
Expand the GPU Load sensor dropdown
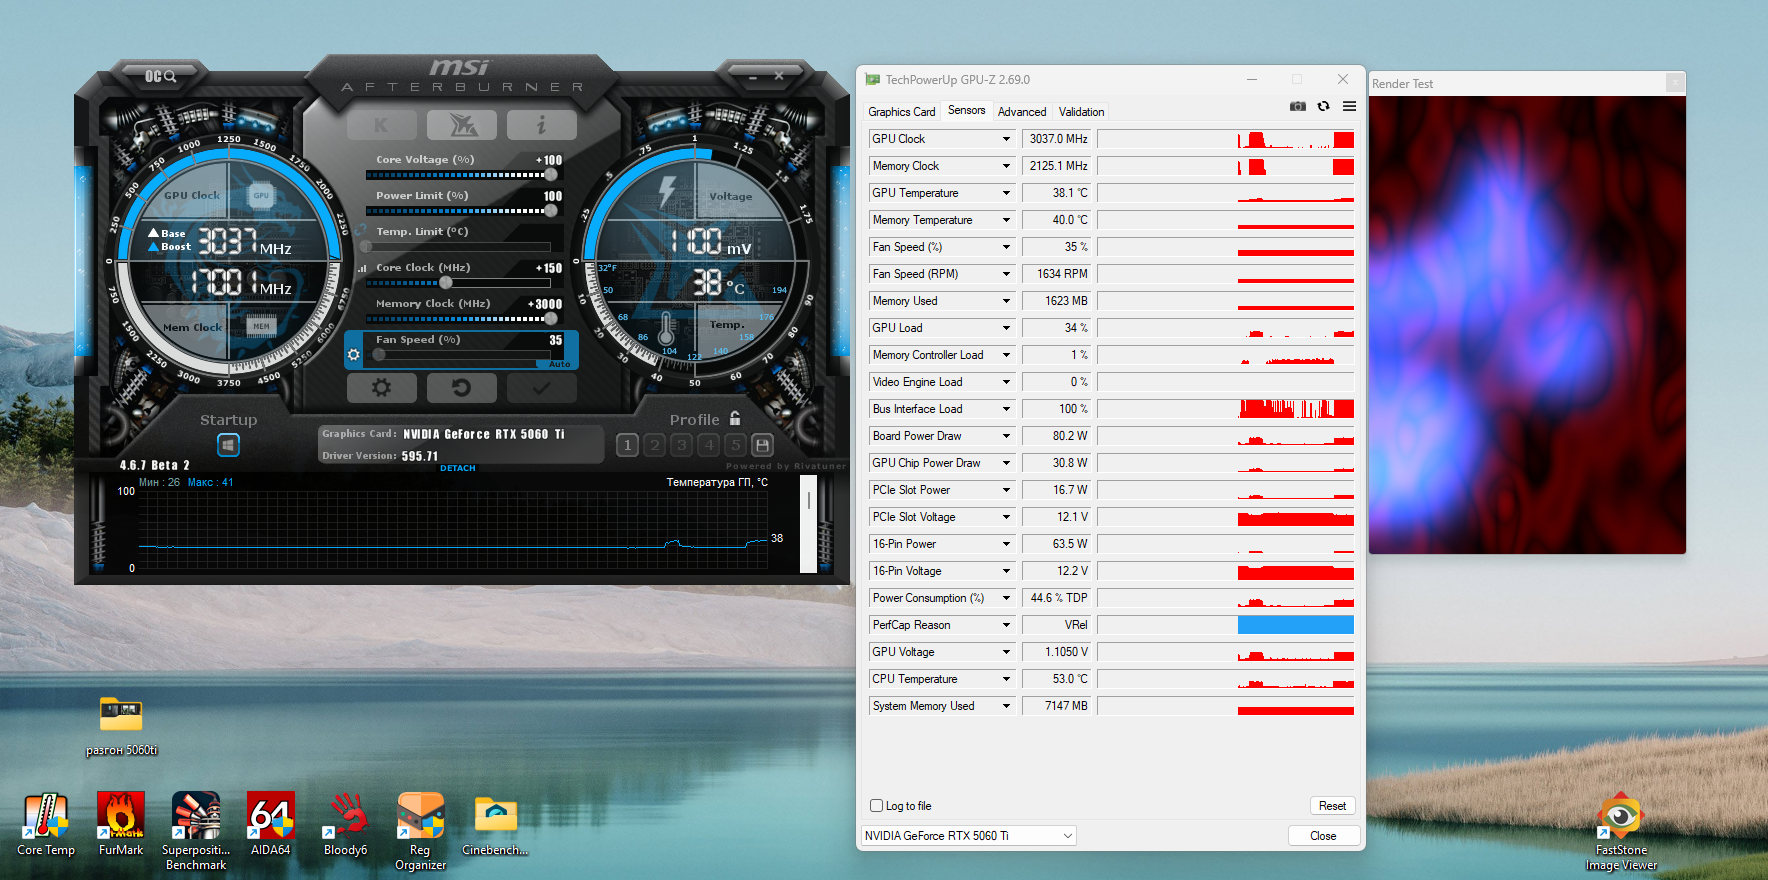(1006, 328)
